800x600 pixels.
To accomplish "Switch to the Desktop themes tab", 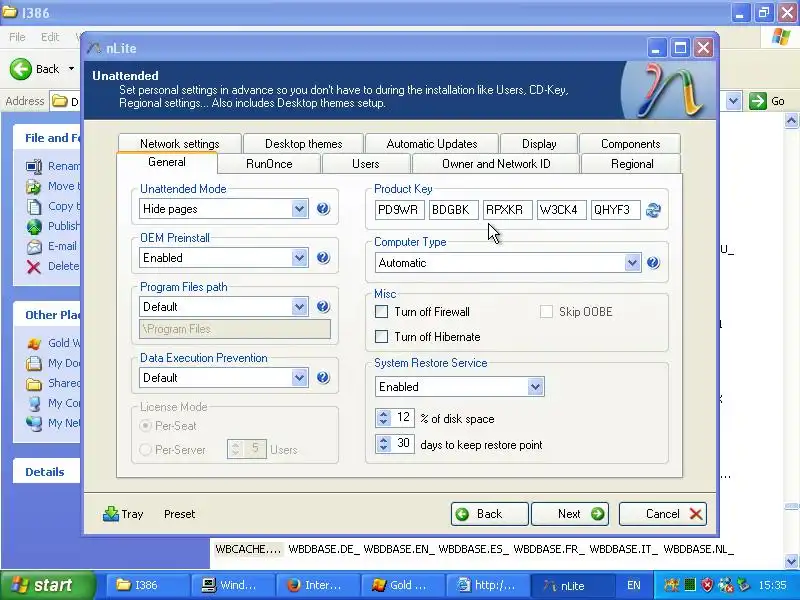I will click(x=304, y=143).
